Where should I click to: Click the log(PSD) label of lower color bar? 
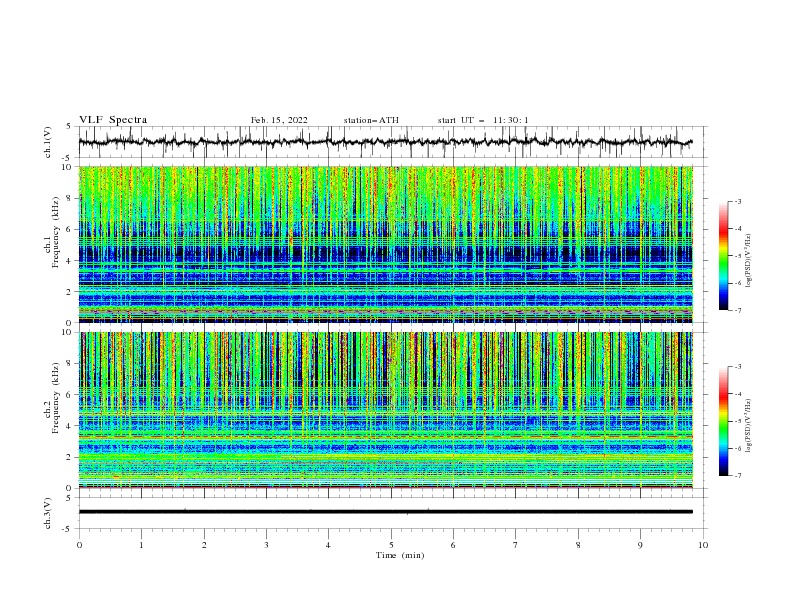(x=749, y=426)
